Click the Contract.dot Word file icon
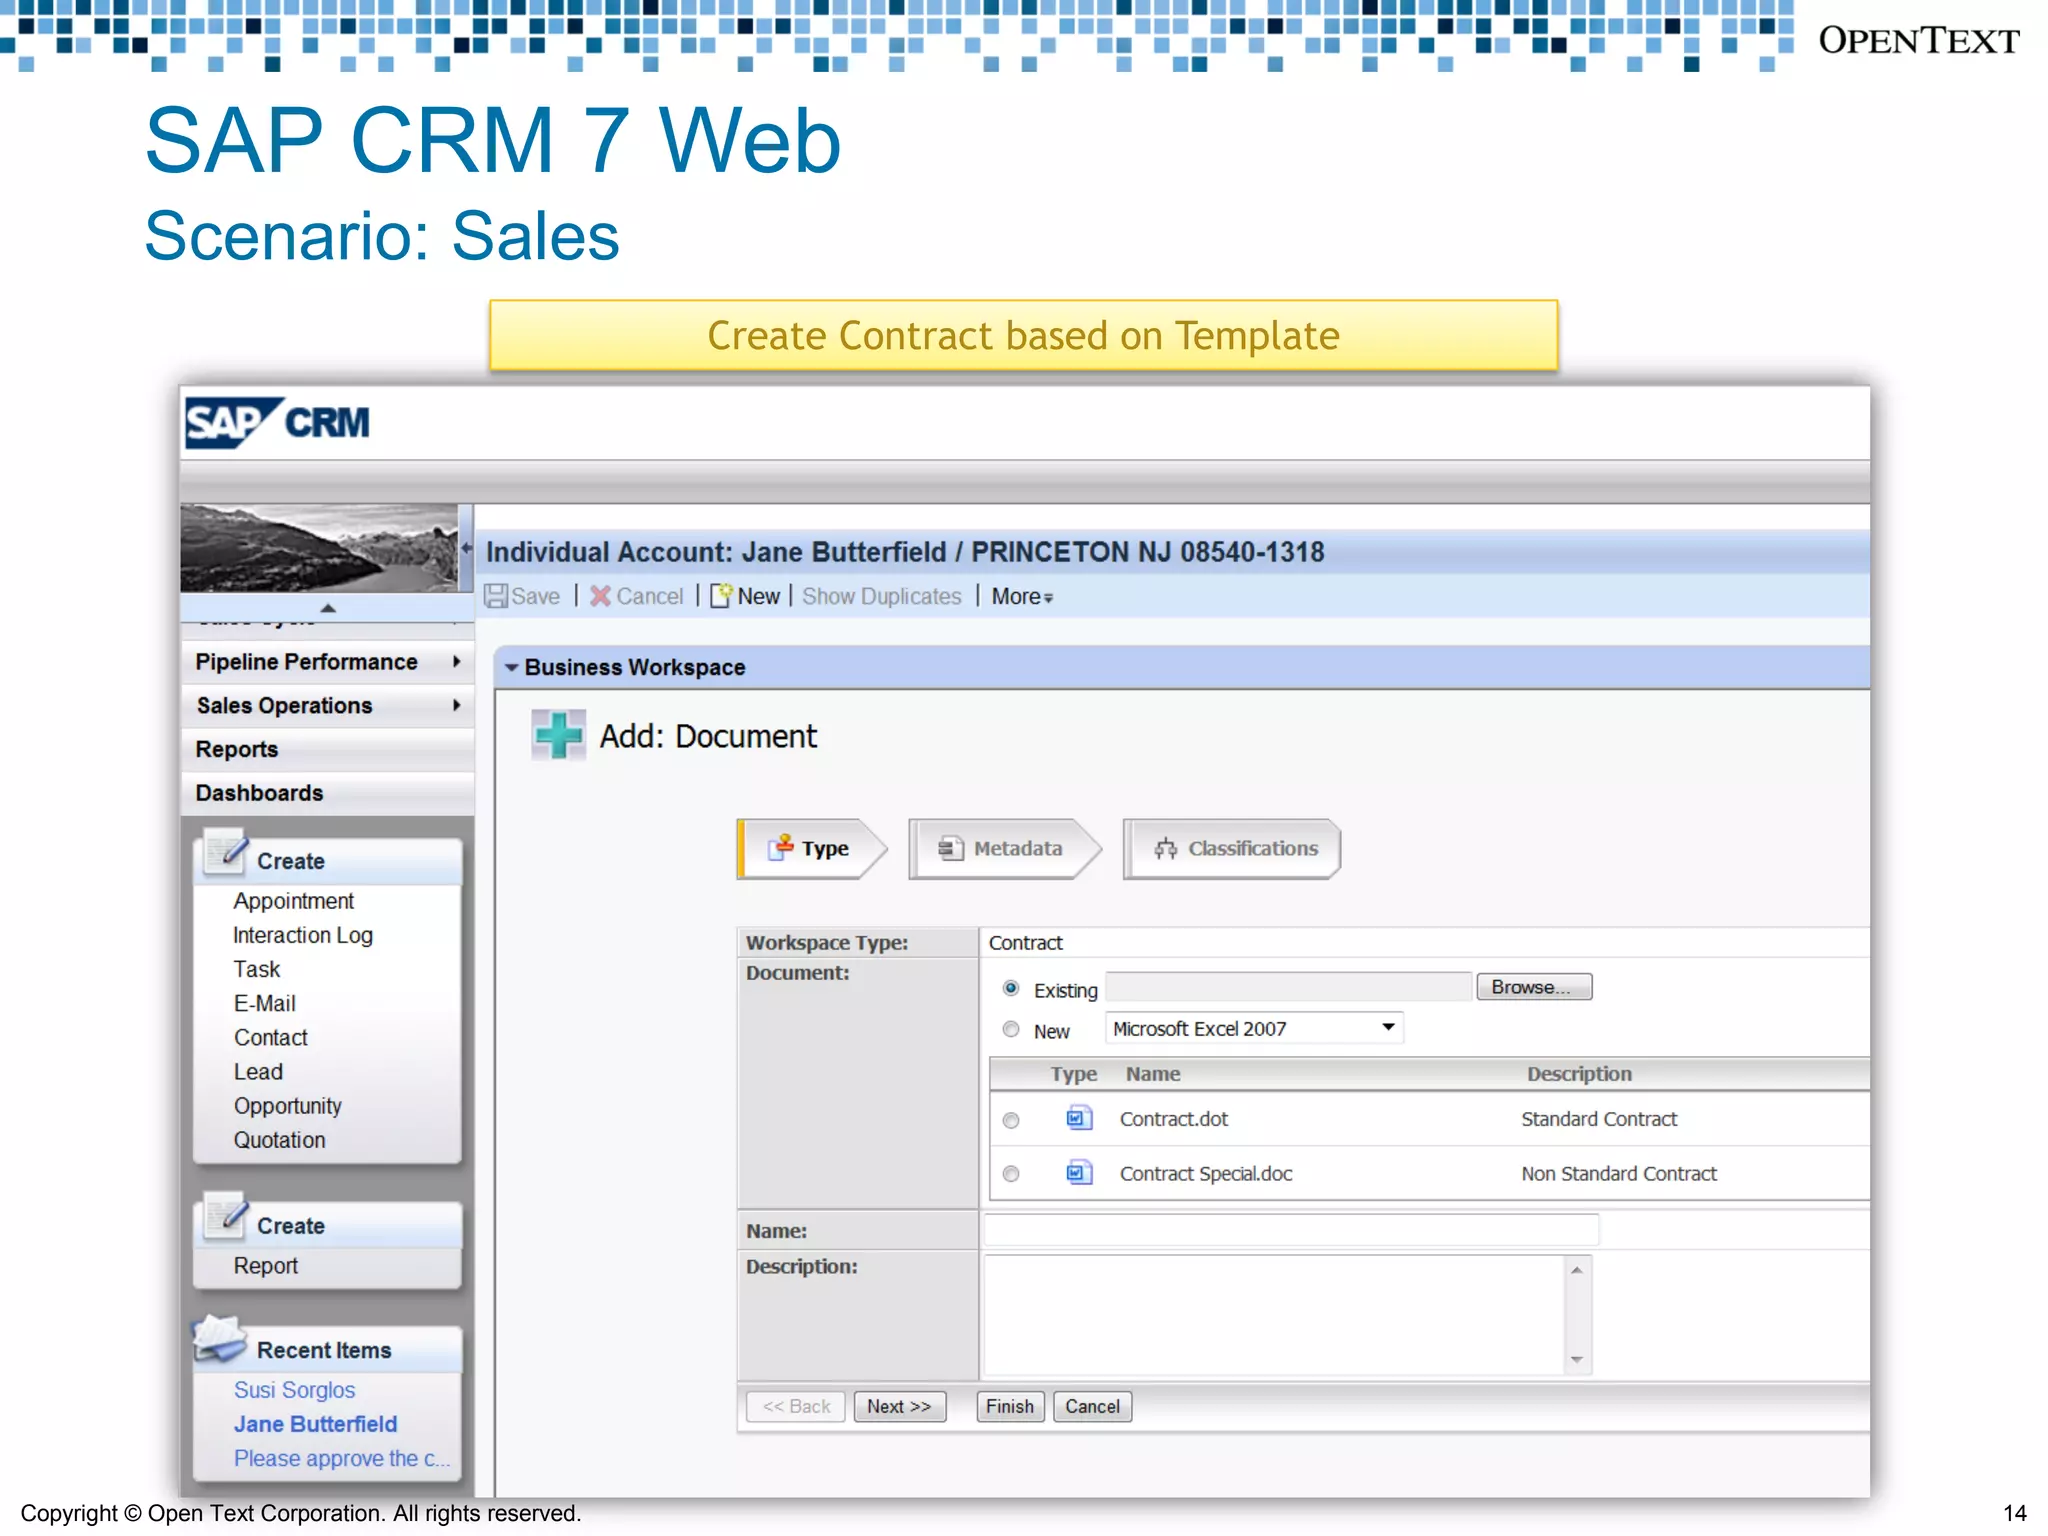 (1079, 1118)
